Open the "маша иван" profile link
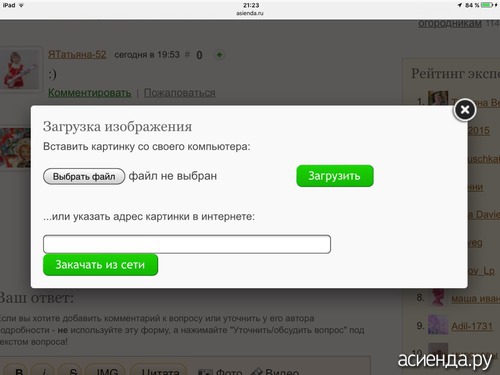Screen dimensions: 500x375 476,298
